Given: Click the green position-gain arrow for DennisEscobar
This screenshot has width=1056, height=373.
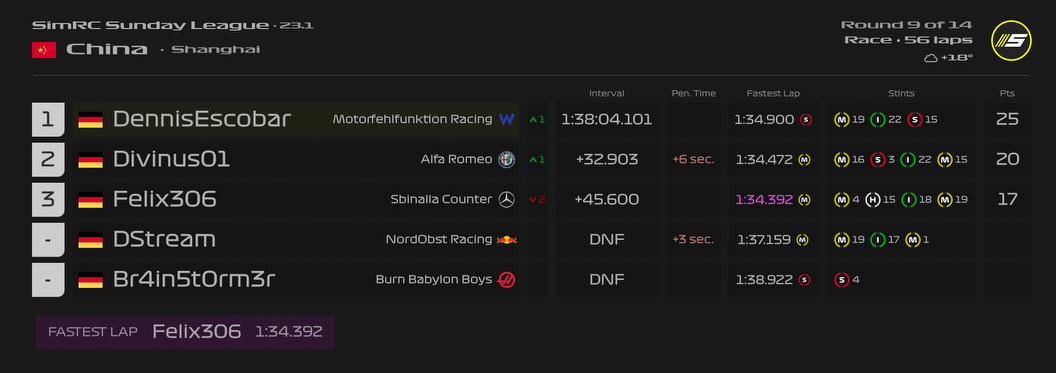Looking at the screenshot, I should 533,120.
